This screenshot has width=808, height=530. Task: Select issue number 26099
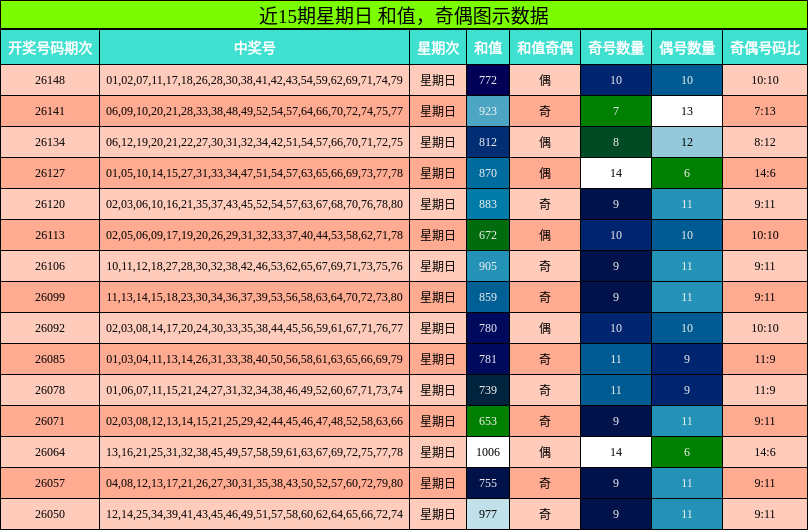click(50, 297)
